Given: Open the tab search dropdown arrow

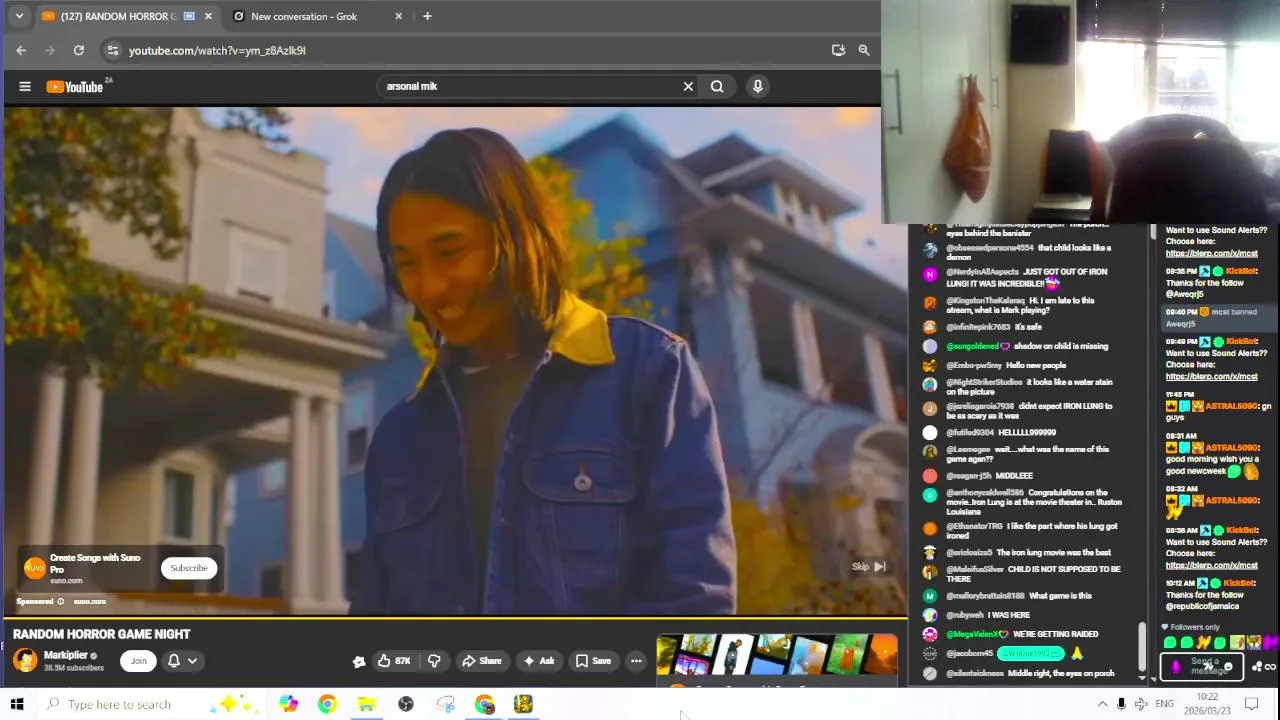Looking at the screenshot, I should click(18, 16).
